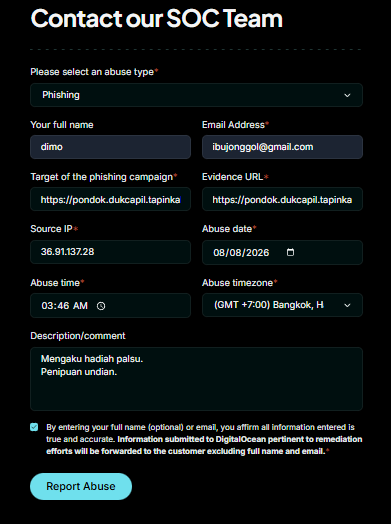The width and height of the screenshot is (391, 524).
Task: Click the 'Abuse date' label
Action: [229, 229]
